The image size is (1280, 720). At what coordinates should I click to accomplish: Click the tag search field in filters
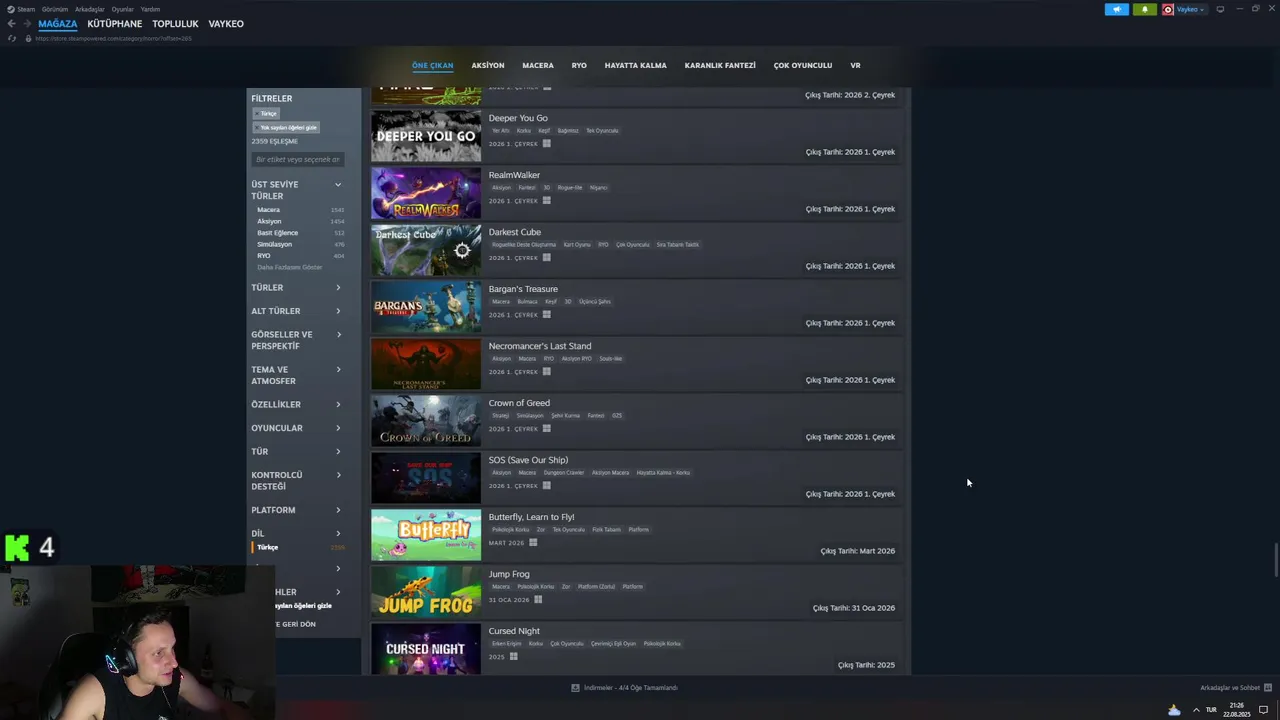point(298,159)
